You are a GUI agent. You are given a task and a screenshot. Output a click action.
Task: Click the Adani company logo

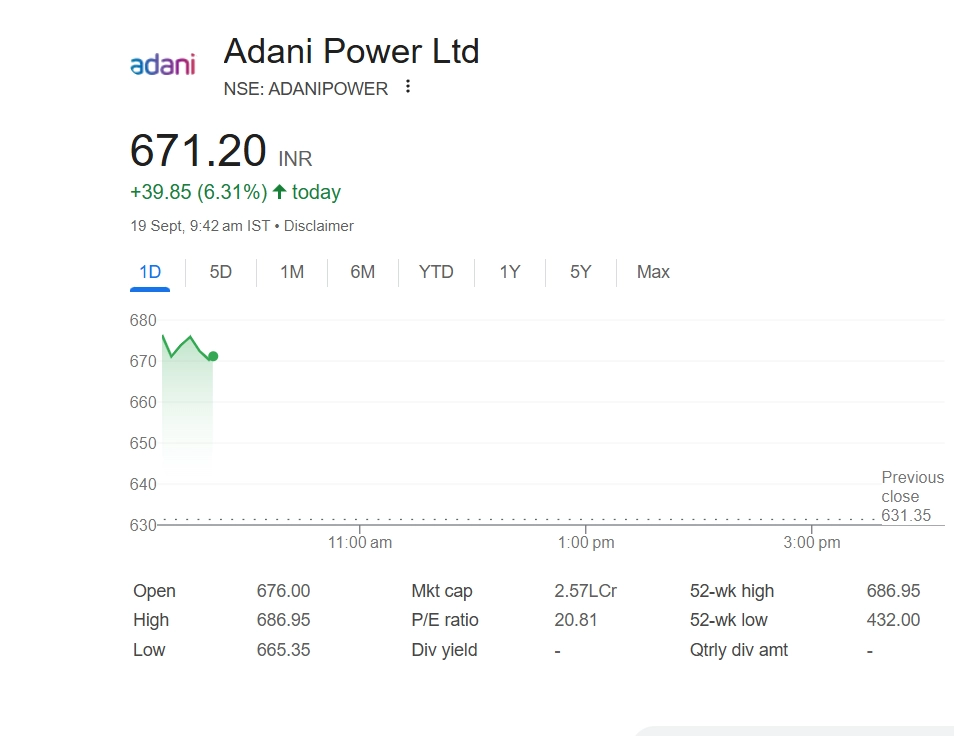[x=163, y=64]
